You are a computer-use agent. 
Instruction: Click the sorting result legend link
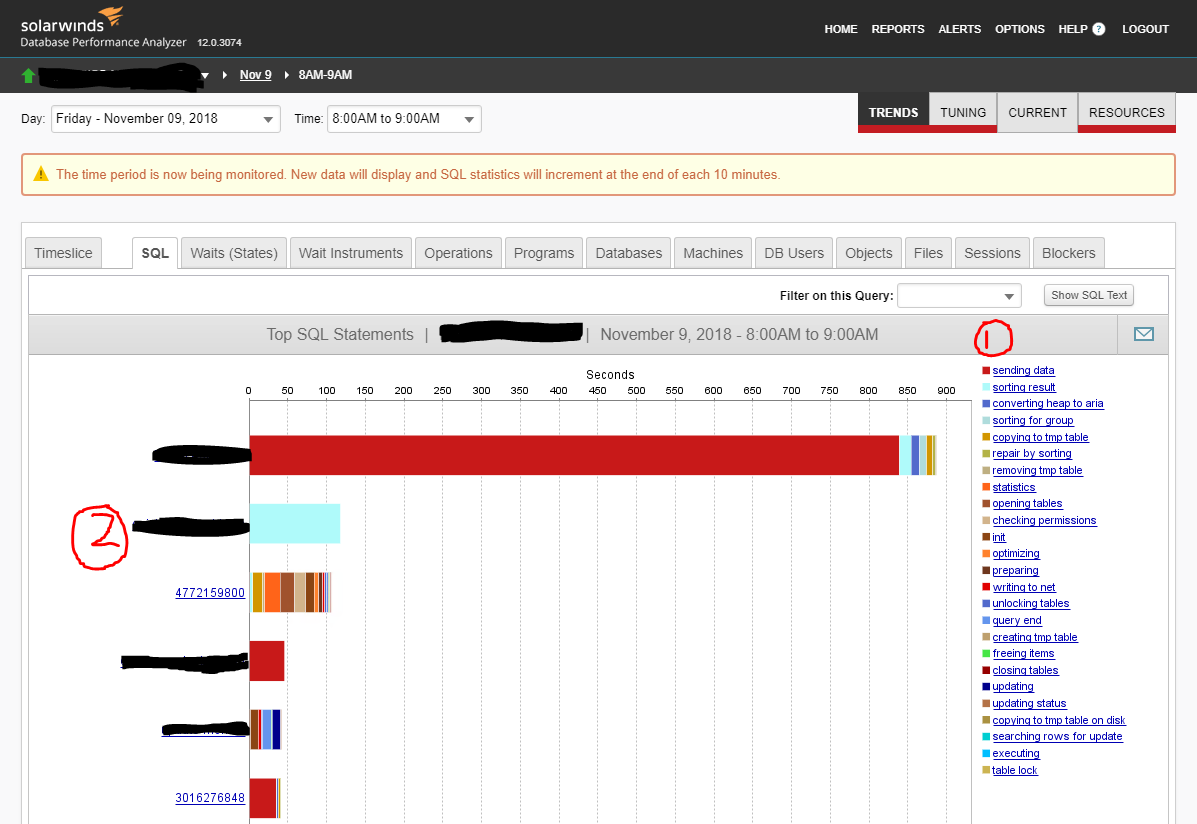[x=1024, y=387]
